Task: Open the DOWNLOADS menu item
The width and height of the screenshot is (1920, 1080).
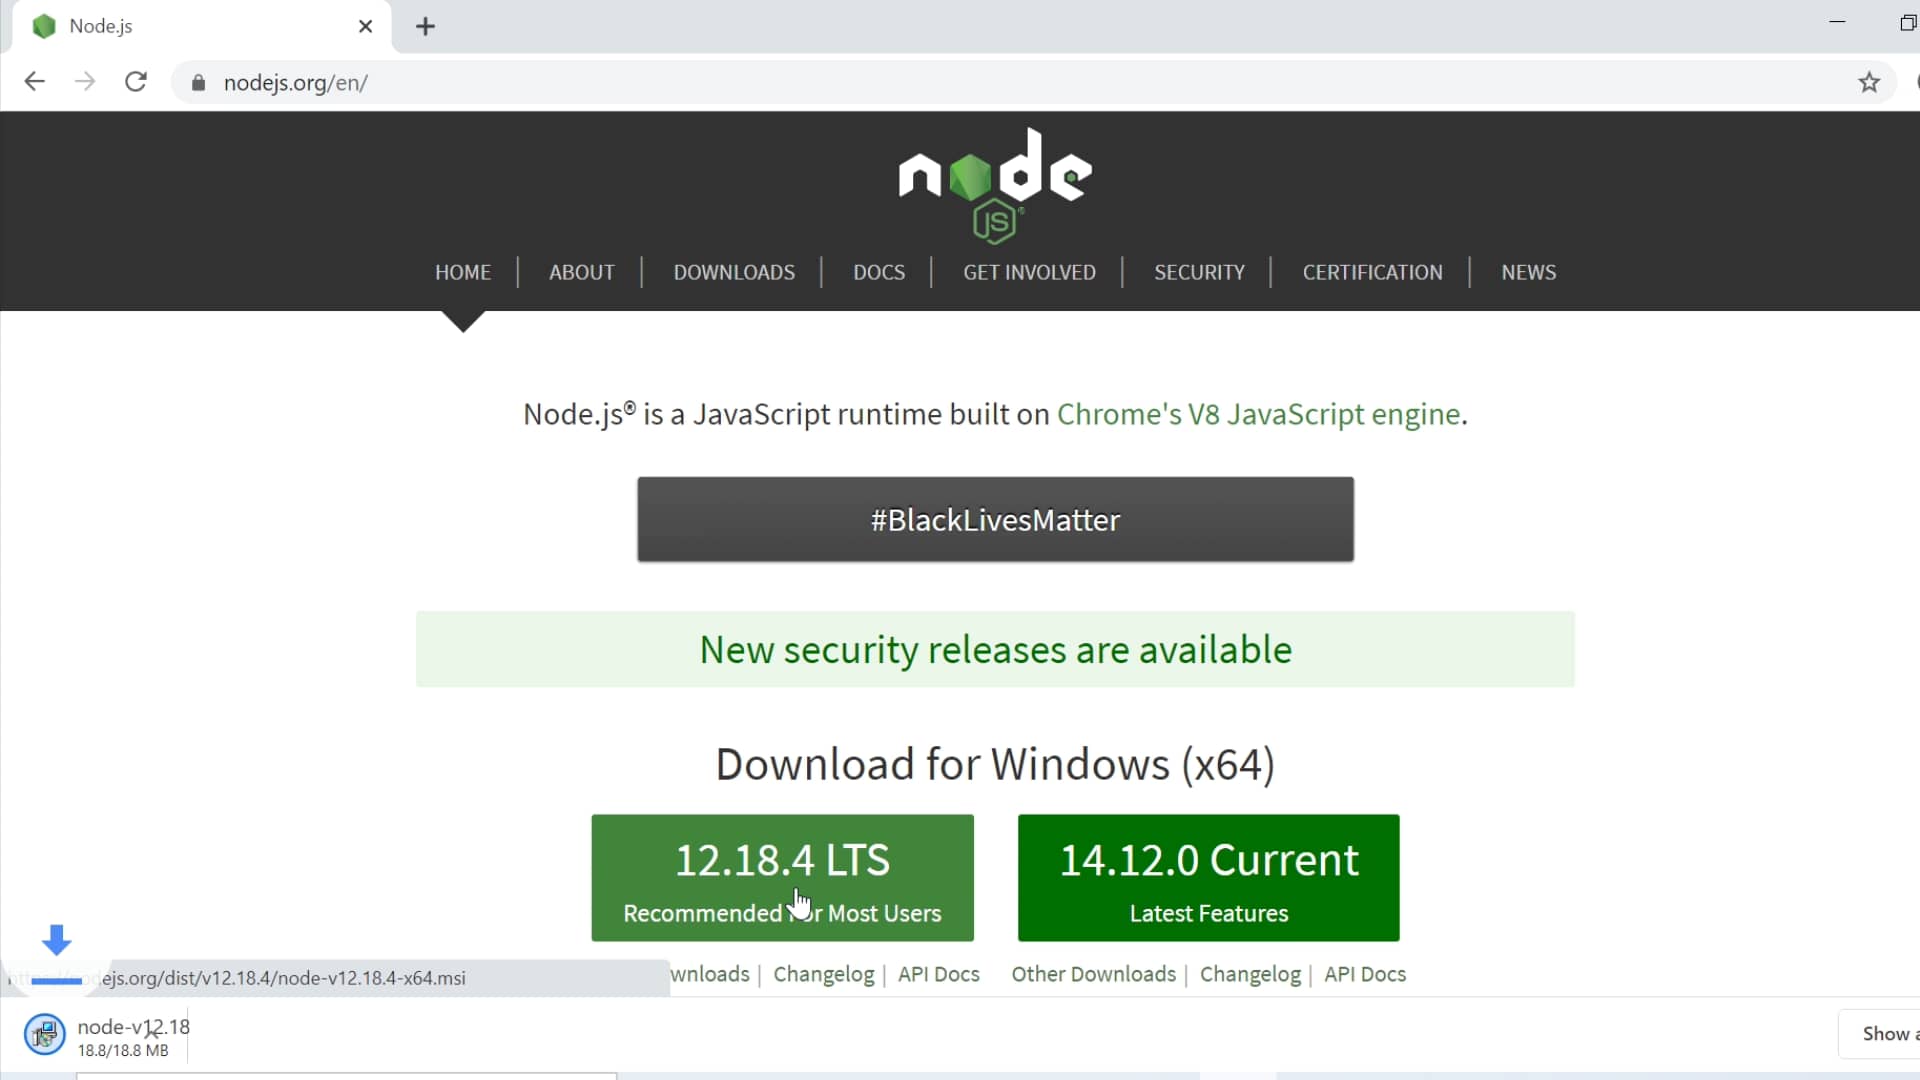Action: pos(733,272)
